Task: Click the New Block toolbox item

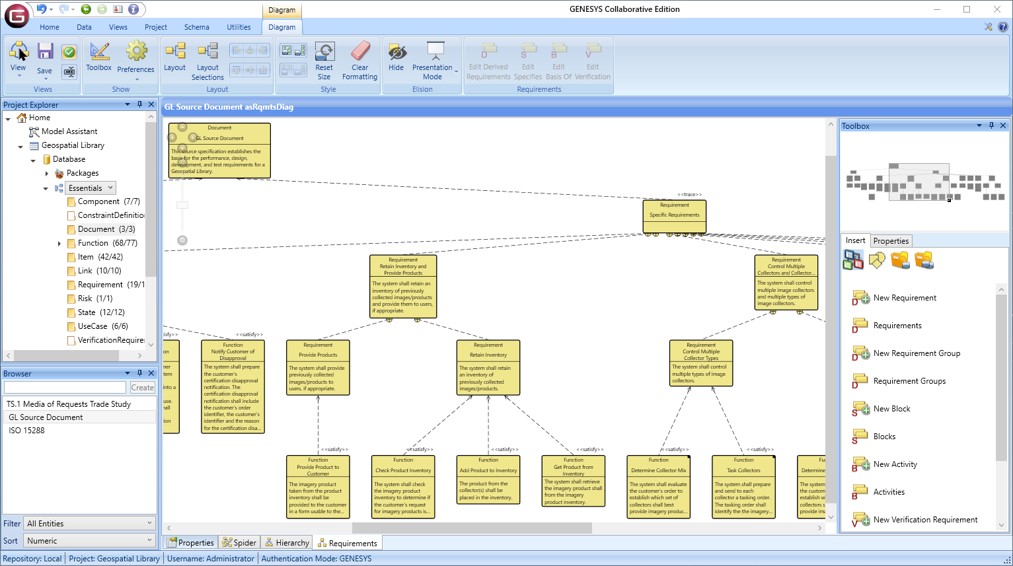Action: (891, 409)
